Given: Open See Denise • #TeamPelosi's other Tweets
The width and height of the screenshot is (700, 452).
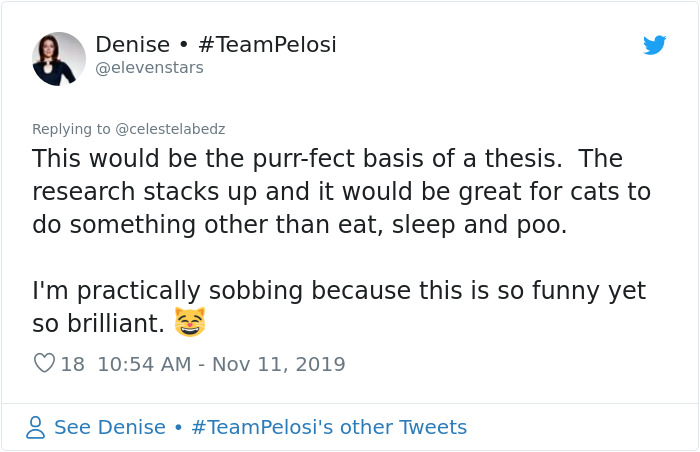Looking at the screenshot, I should pyautogui.click(x=260, y=427).
